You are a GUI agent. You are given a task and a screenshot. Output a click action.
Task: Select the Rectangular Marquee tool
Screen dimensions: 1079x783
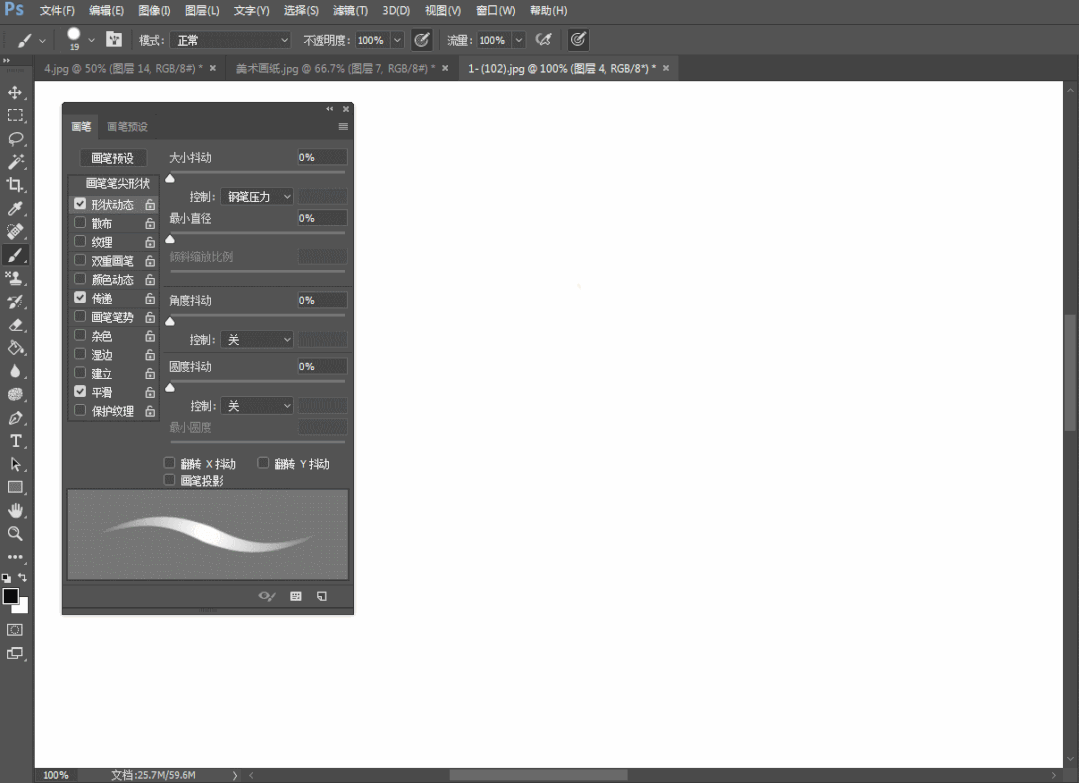[x=14, y=116]
